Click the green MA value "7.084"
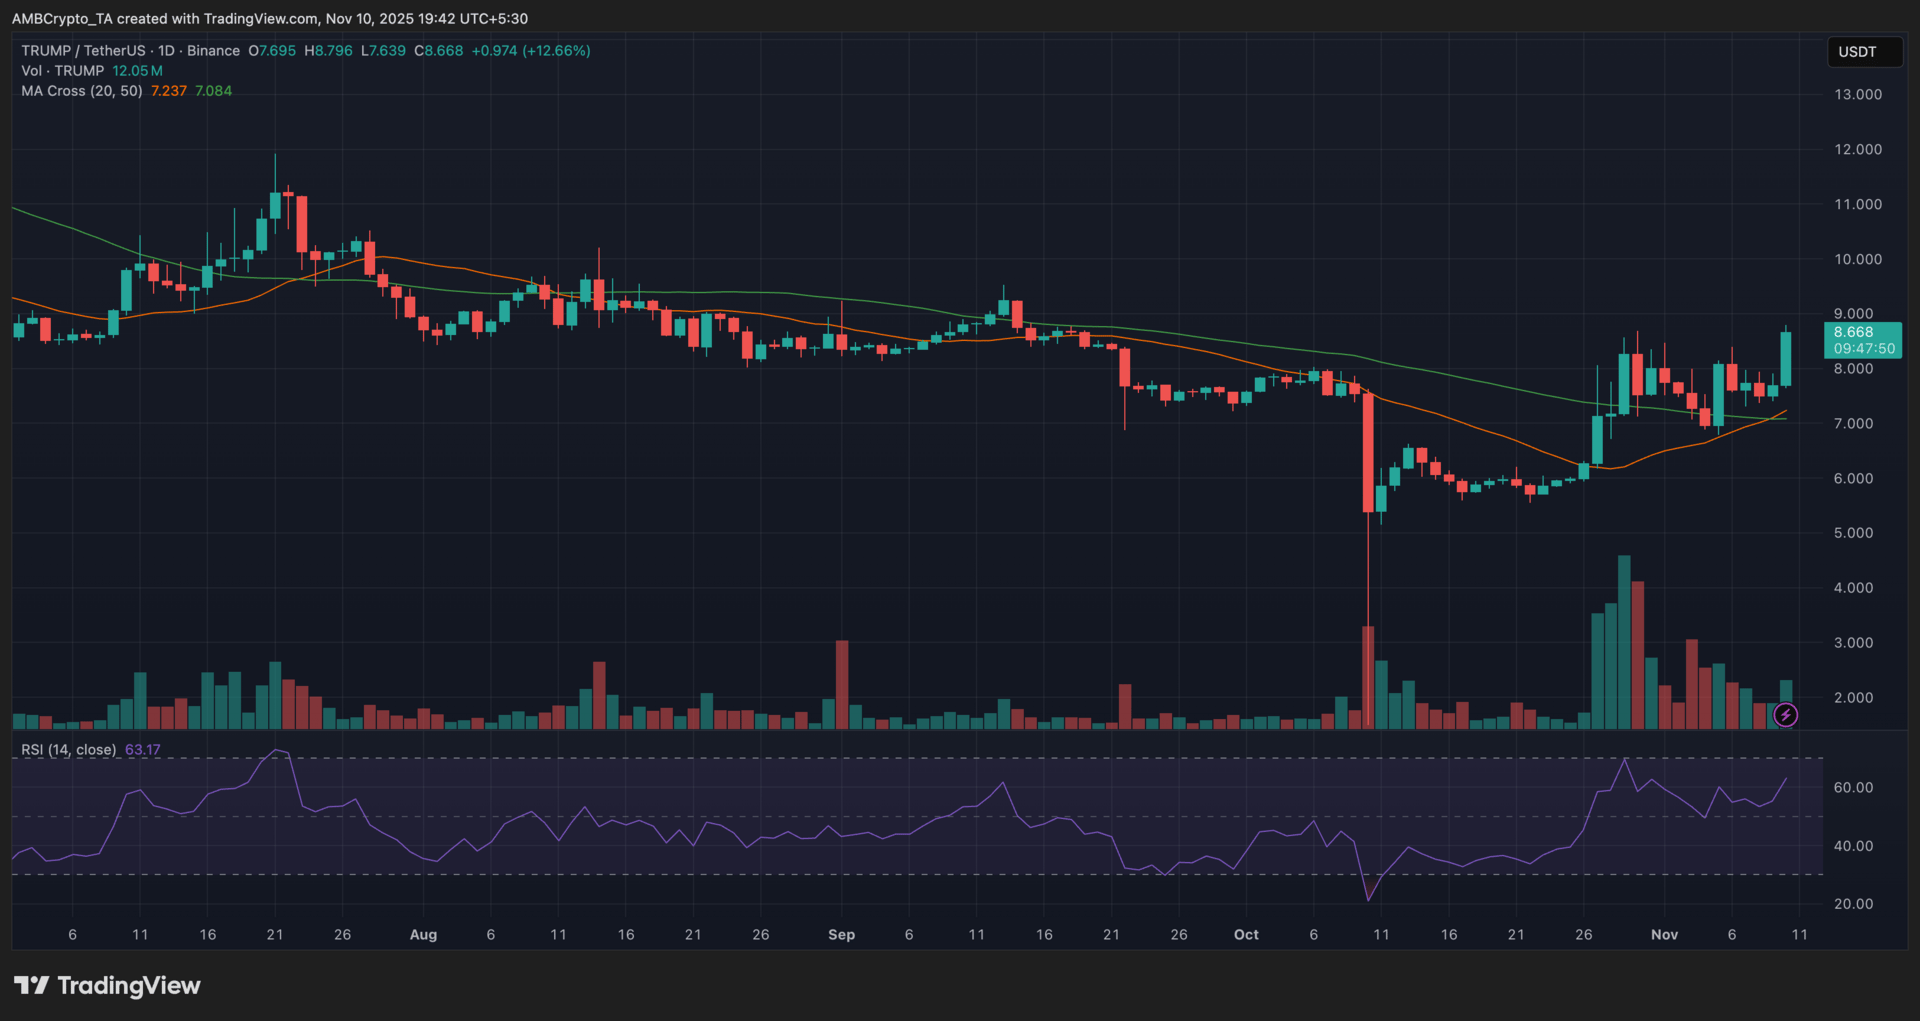The height and width of the screenshot is (1021, 1920). [x=213, y=91]
